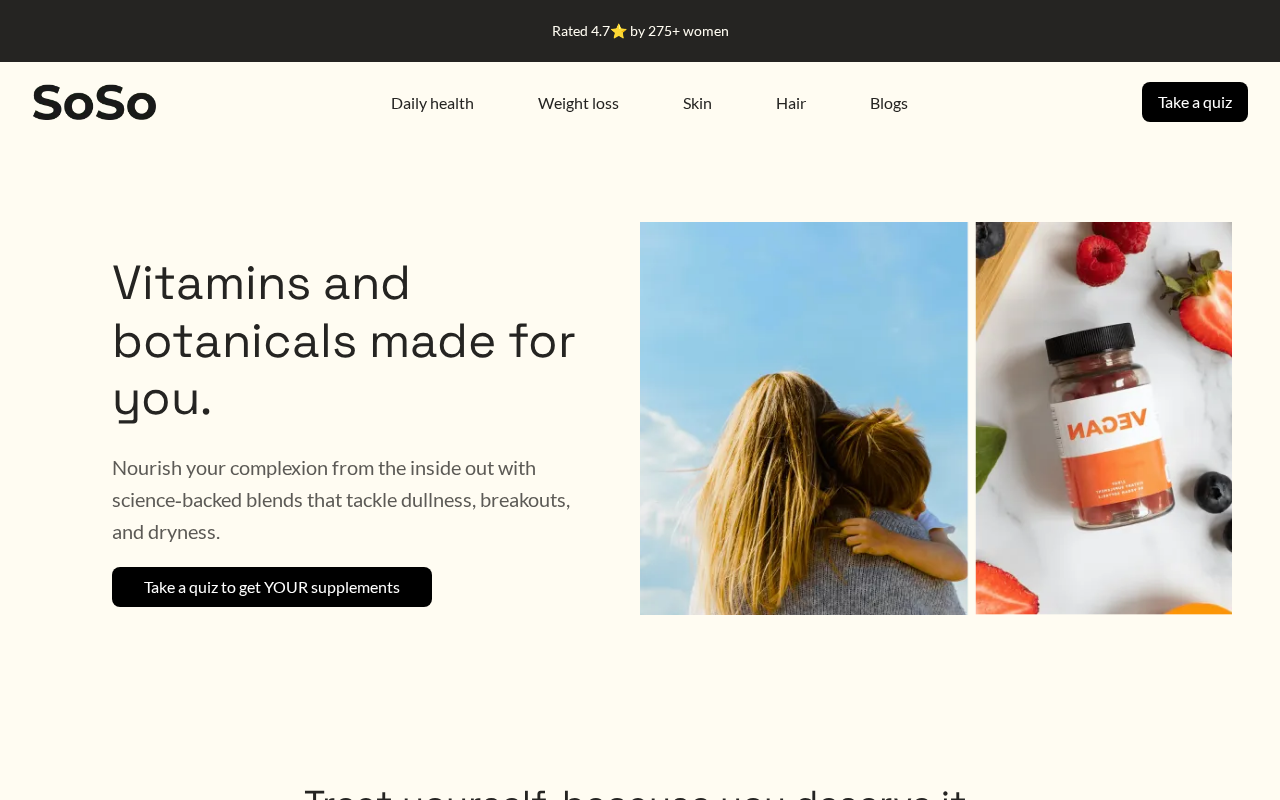This screenshot has width=1280, height=800.
Task: Click the mother and child photo
Action: pyautogui.click(x=804, y=418)
